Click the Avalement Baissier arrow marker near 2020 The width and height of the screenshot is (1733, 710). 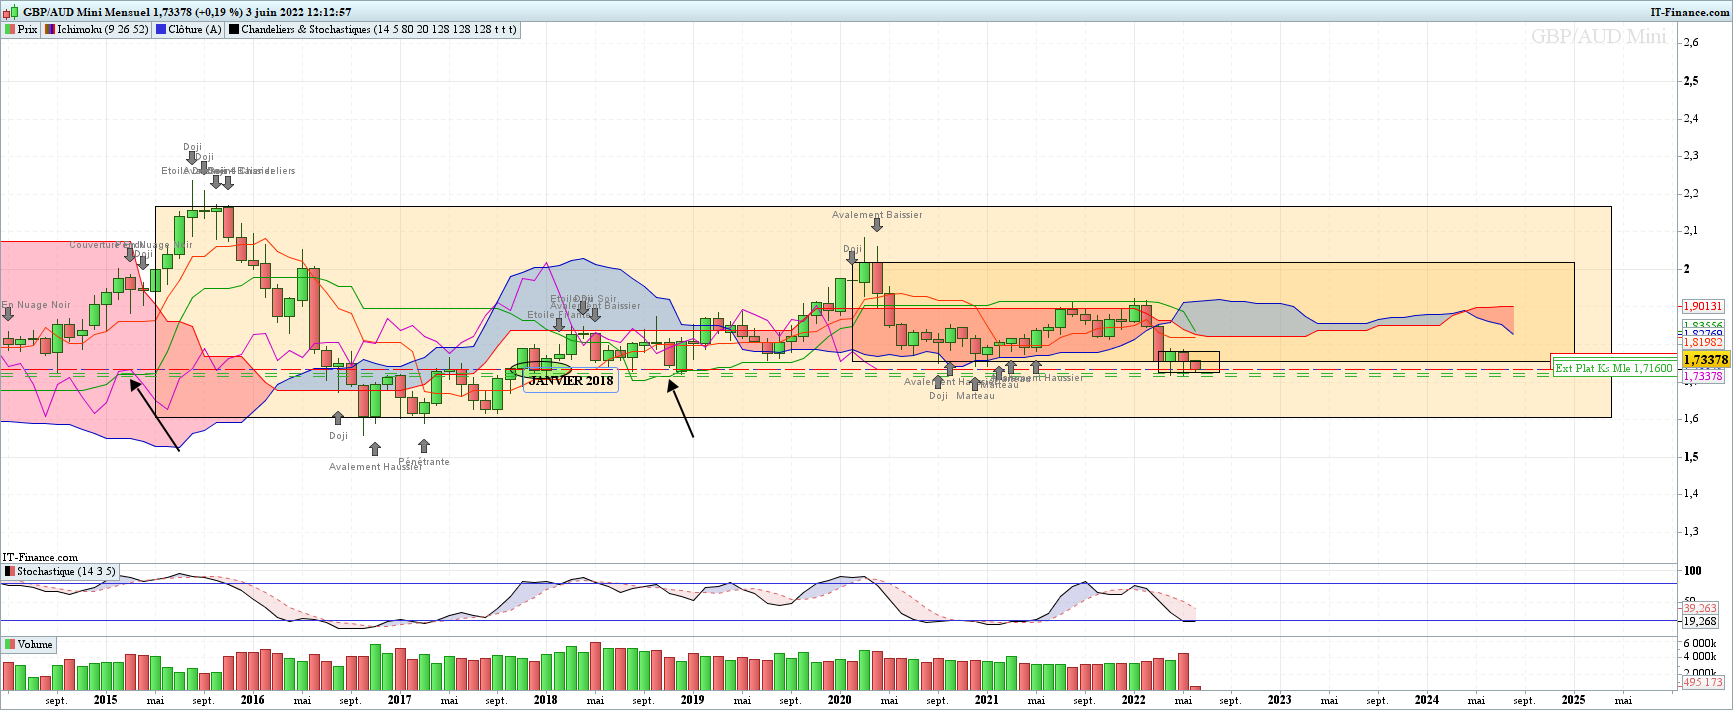(877, 226)
